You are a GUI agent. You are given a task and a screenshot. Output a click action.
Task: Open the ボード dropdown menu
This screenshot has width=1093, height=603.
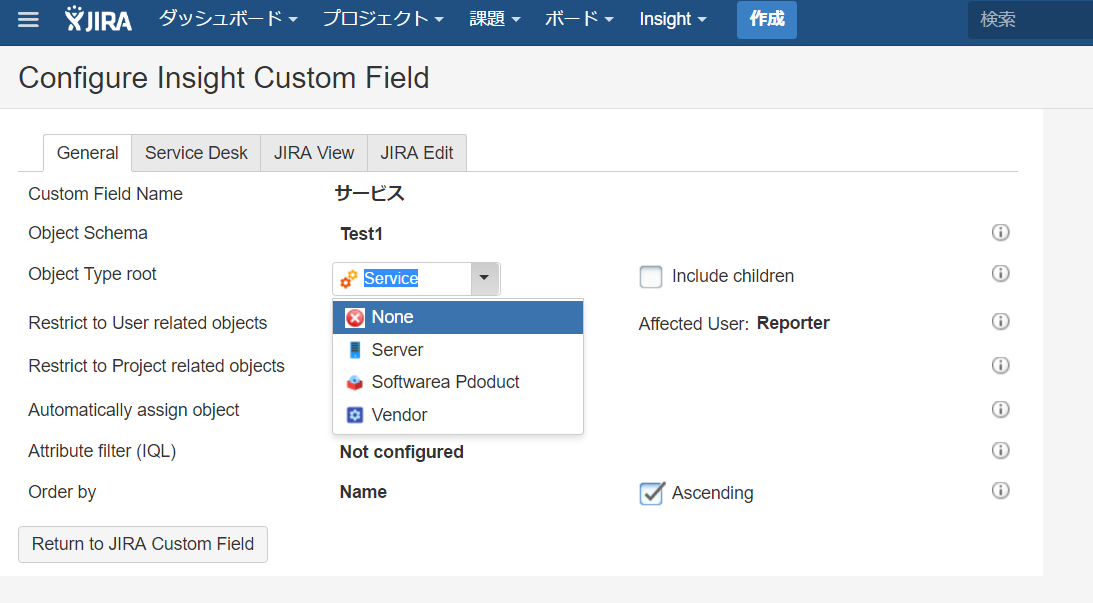[579, 19]
